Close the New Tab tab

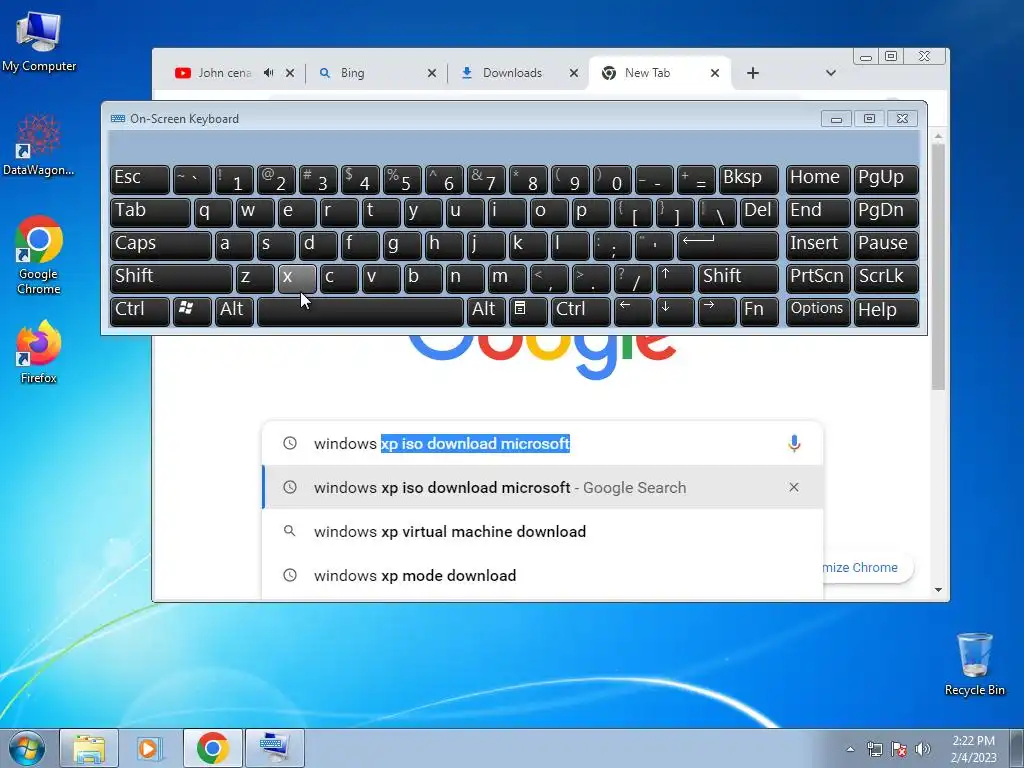(715, 73)
